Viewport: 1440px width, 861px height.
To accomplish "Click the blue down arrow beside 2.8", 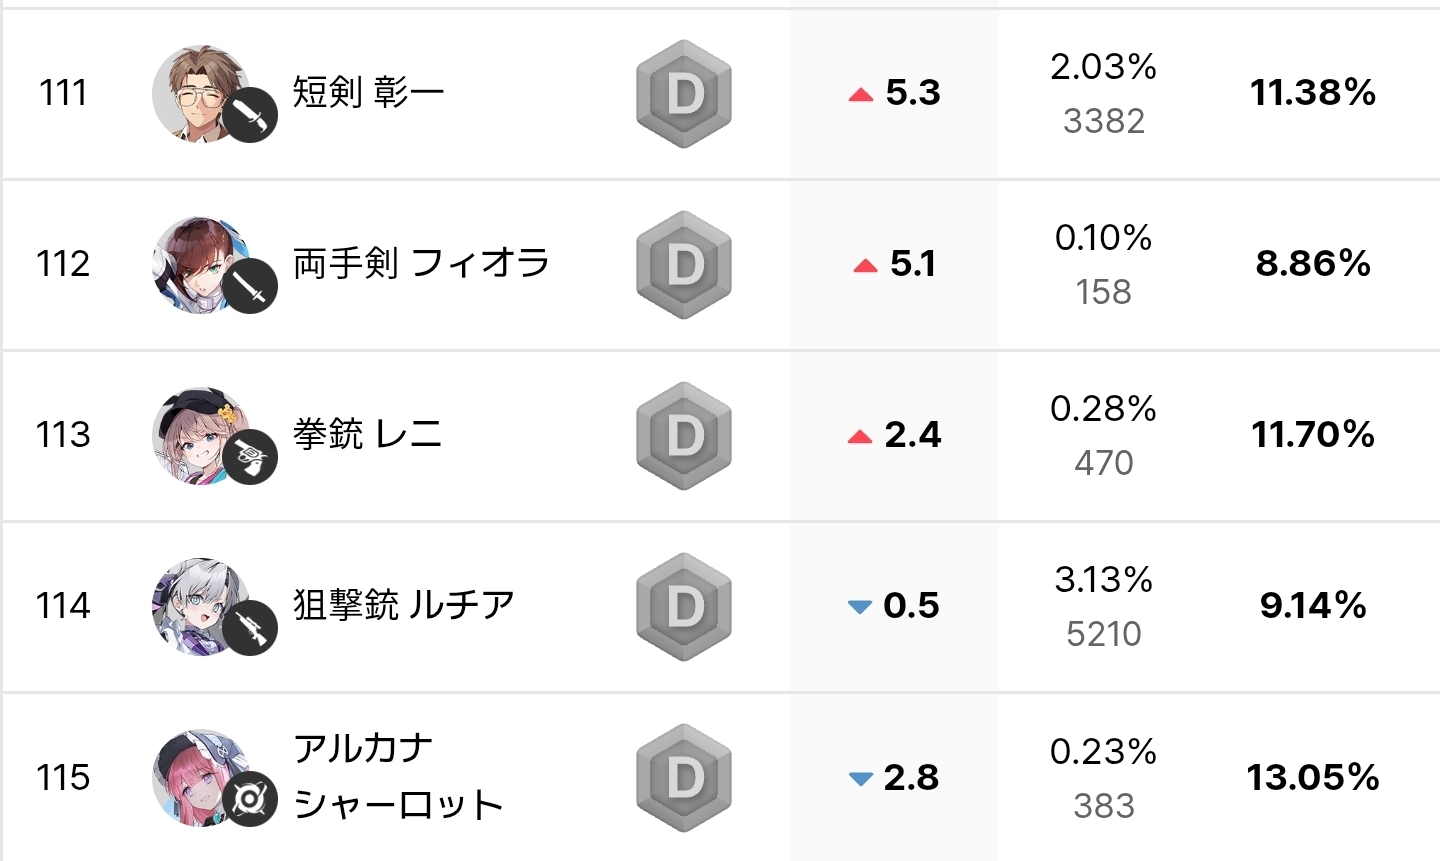I will click(x=860, y=779).
